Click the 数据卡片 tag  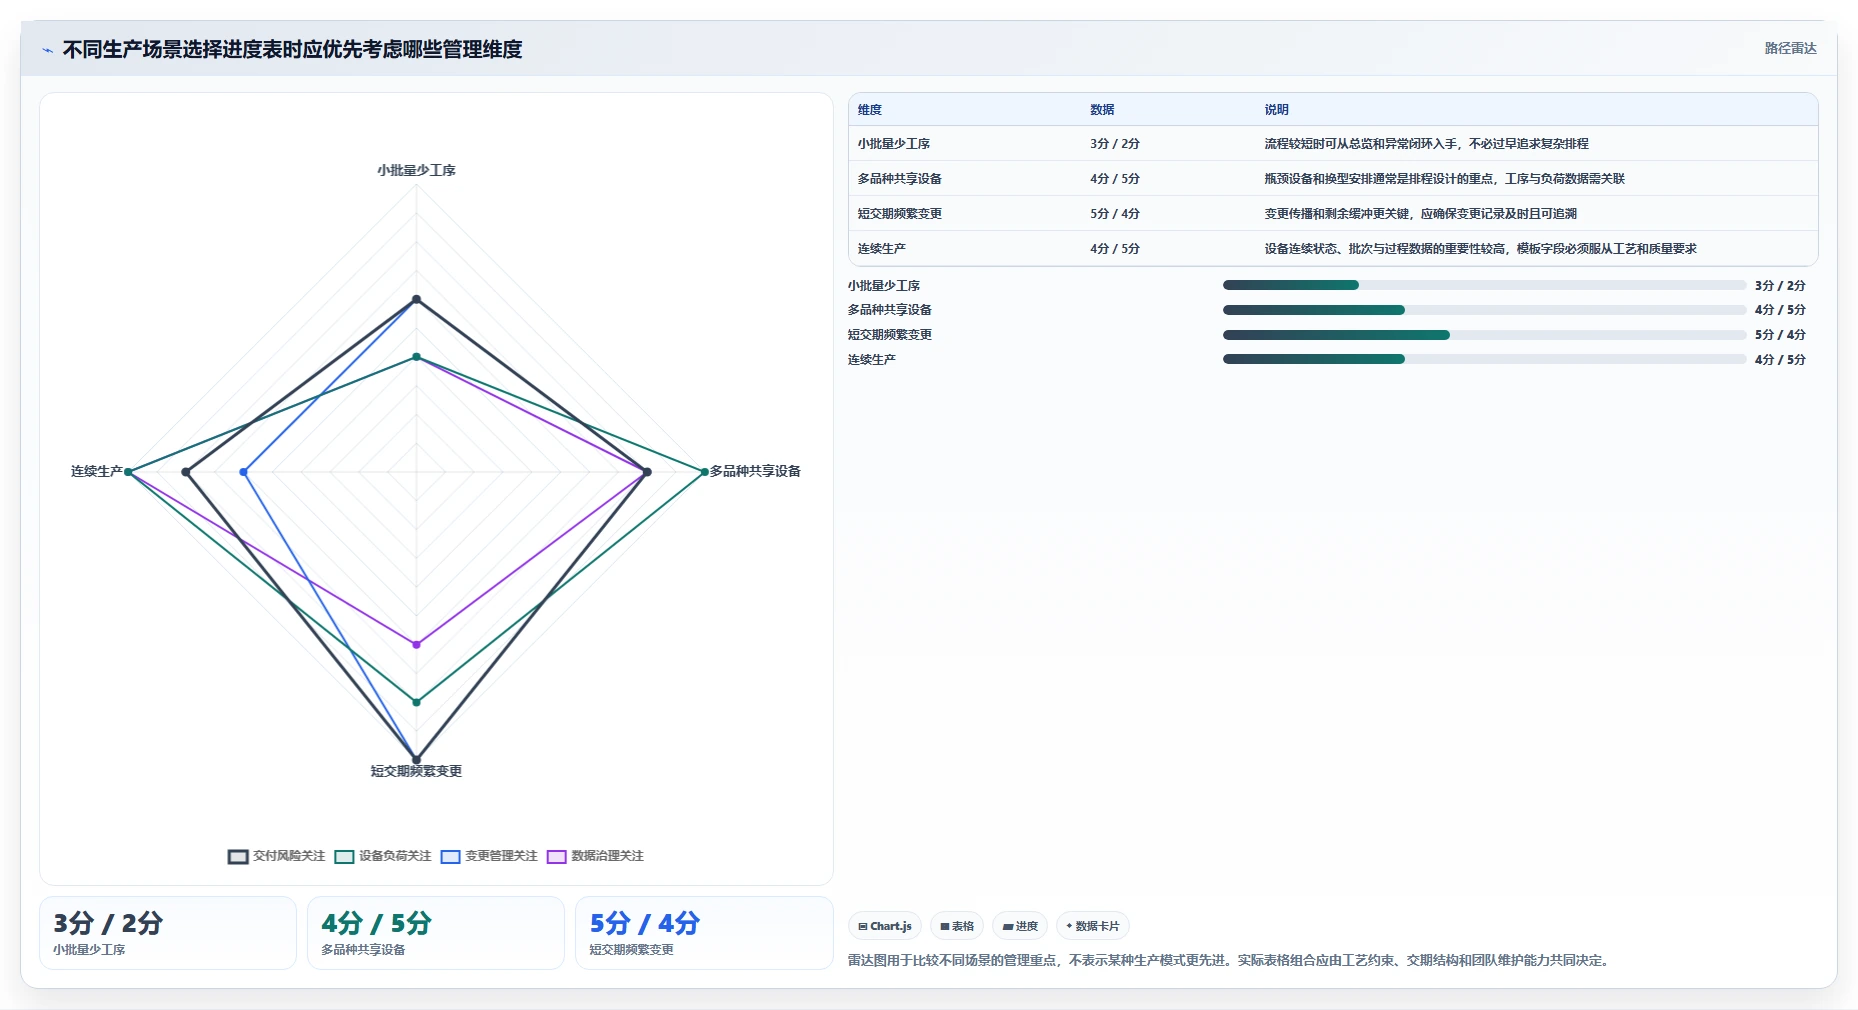tap(1093, 926)
